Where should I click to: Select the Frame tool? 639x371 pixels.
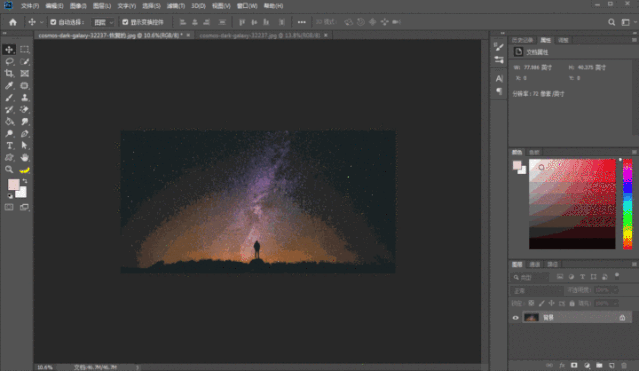coord(24,73)
